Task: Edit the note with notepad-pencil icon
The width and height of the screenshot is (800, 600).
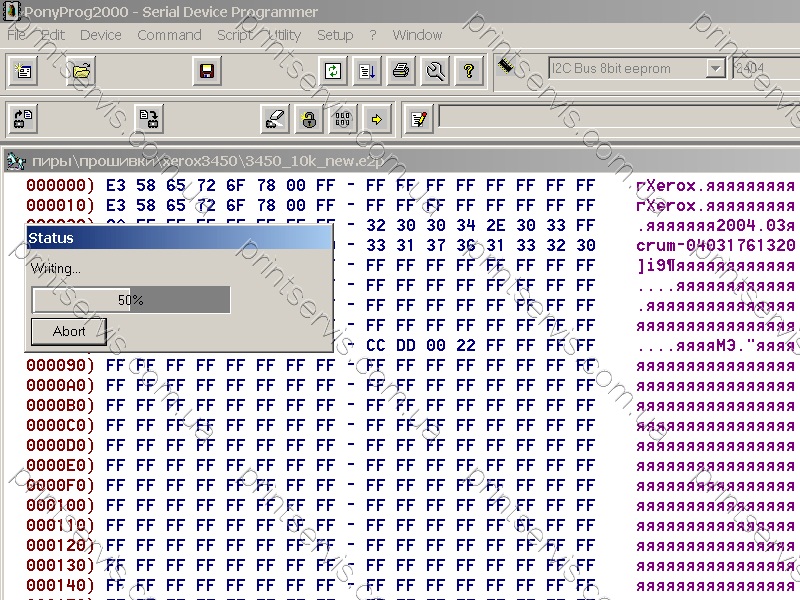Action: coord(418,119)
